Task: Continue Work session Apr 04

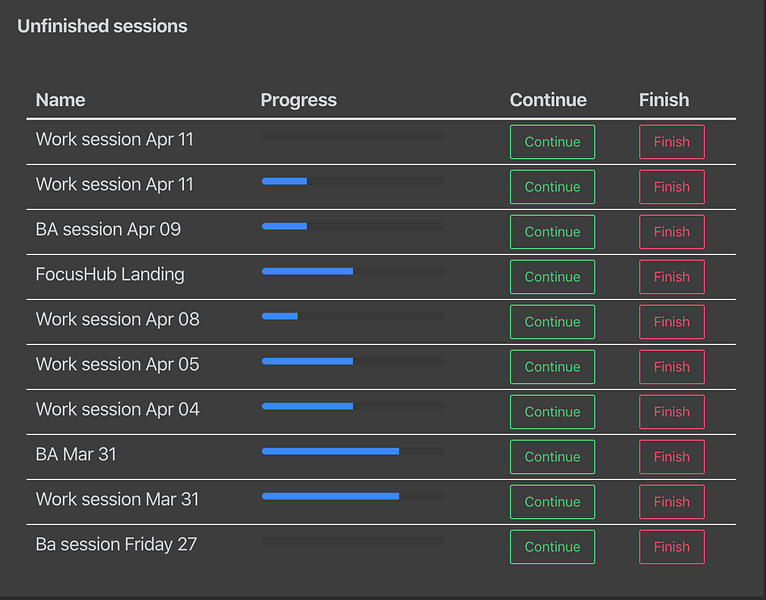Action: pos(552,411)
